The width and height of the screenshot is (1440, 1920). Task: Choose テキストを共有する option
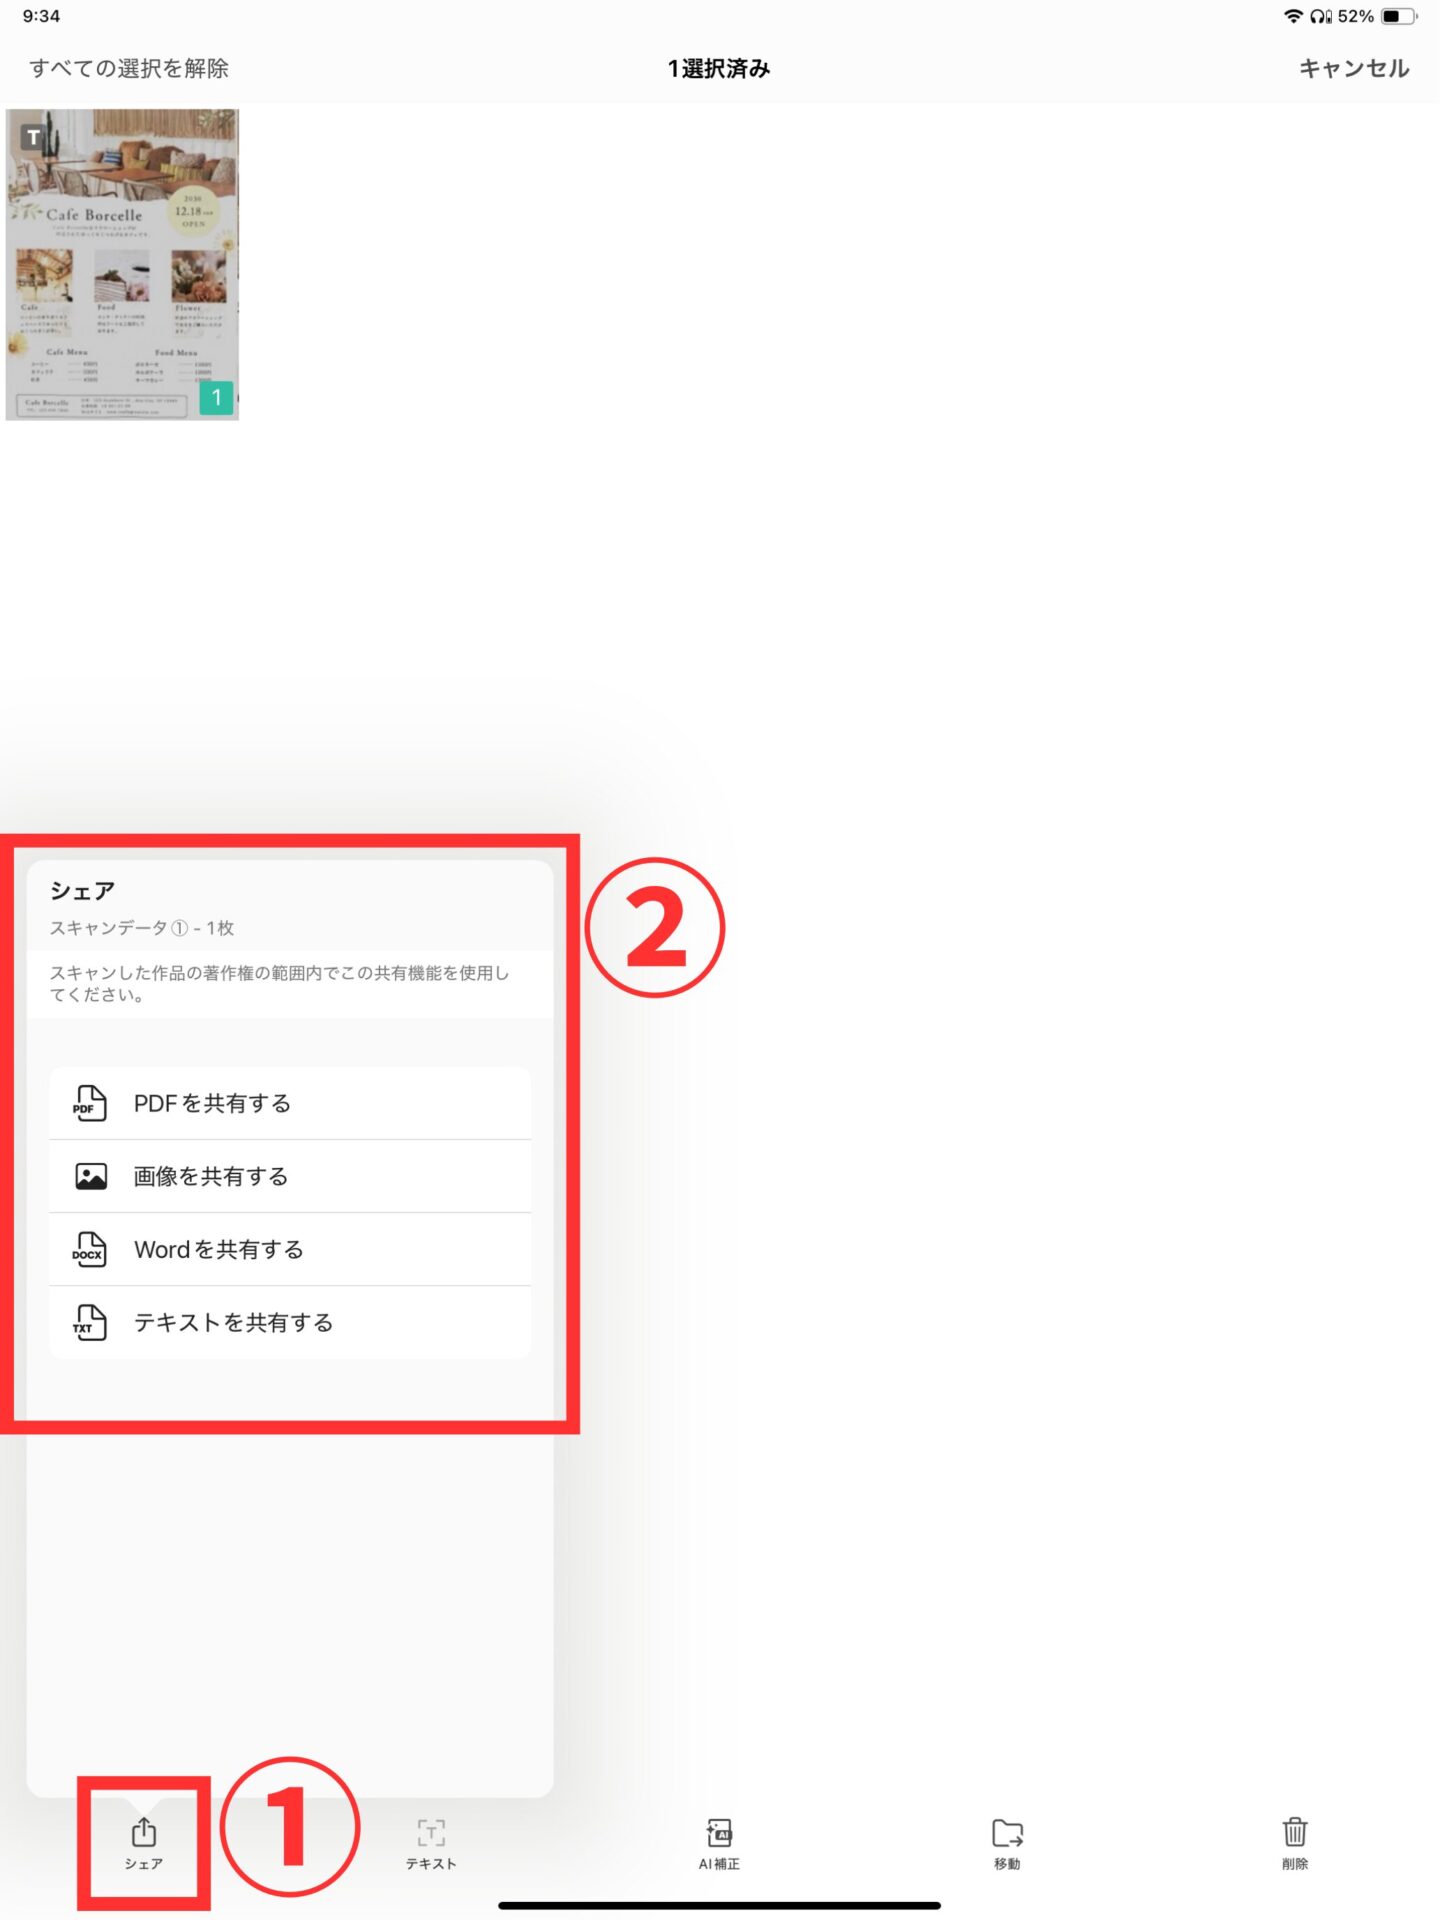[x=290, y=1322]
